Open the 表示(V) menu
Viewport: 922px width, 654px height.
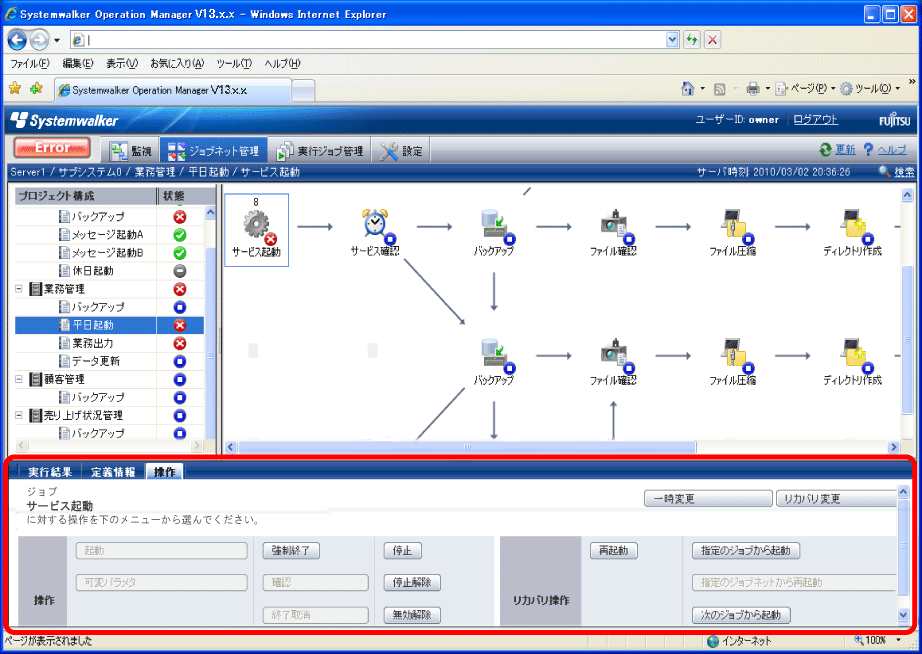tap(122, 64)
